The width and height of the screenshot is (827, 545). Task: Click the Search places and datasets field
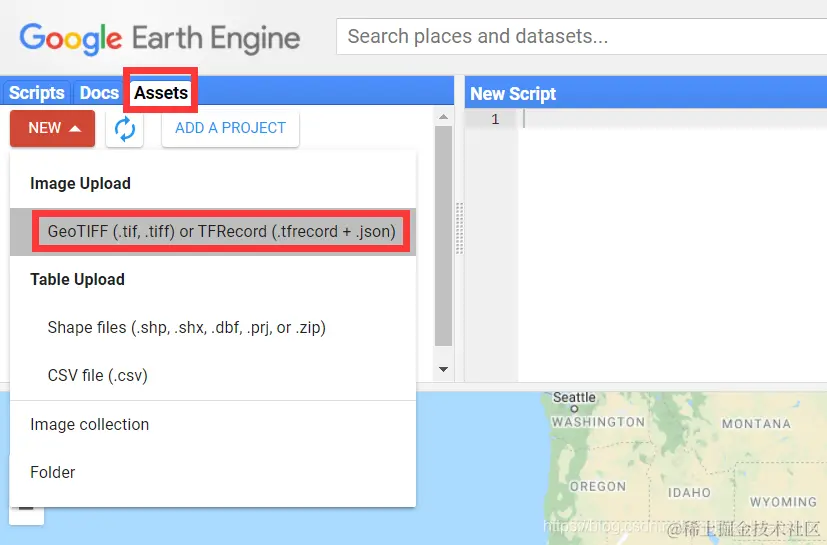tap(581, 36)
